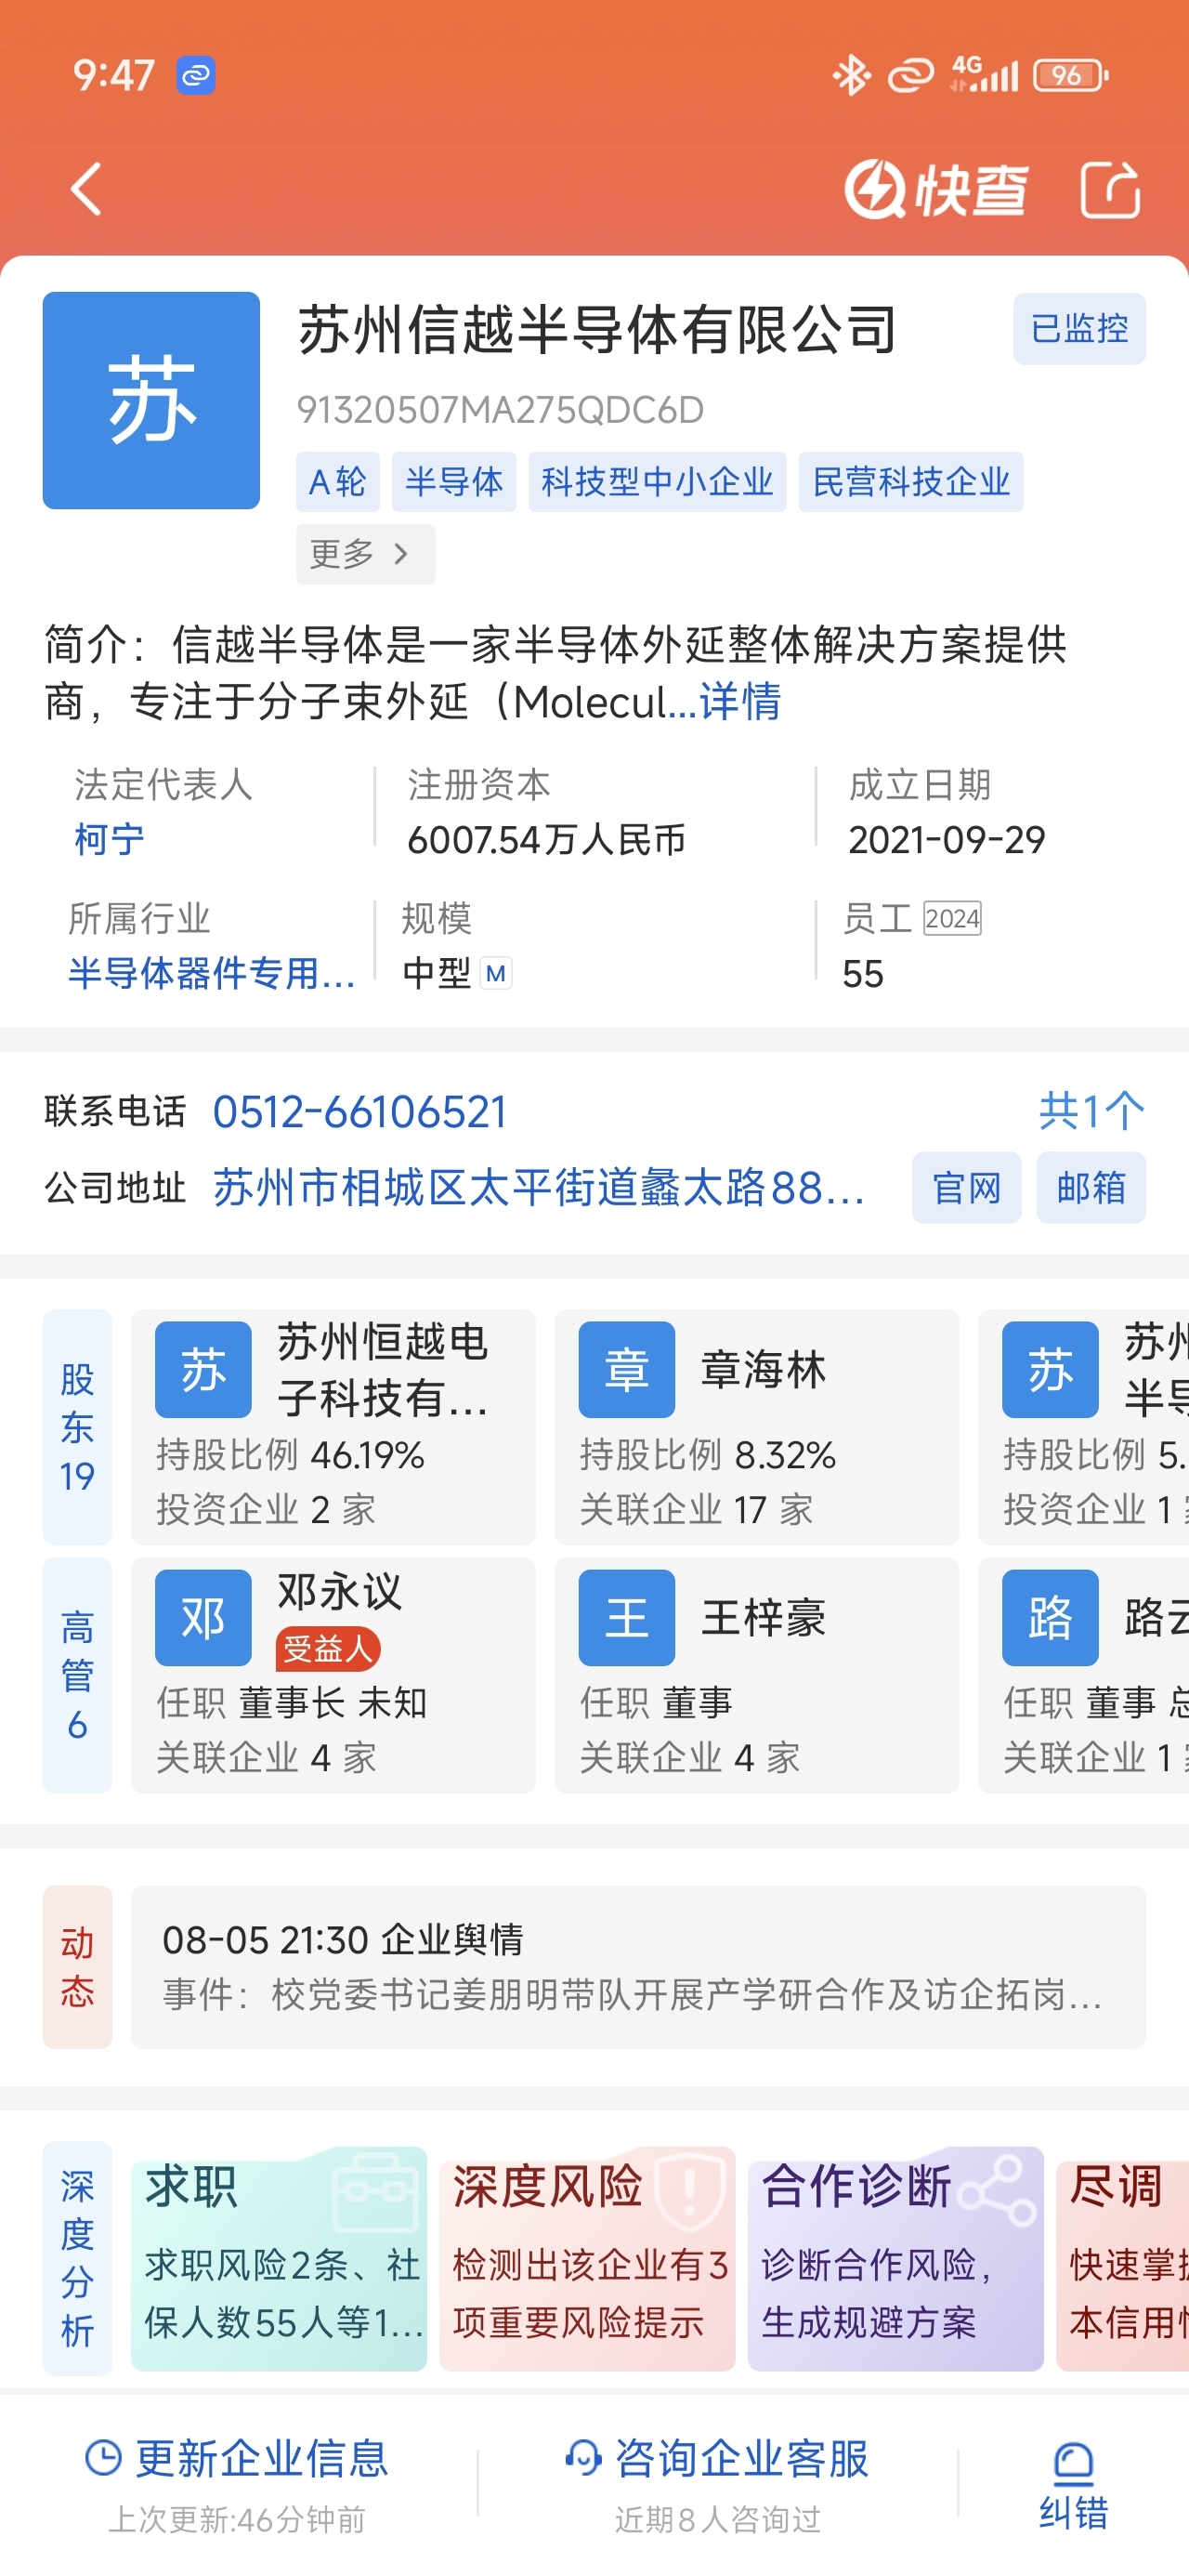
Task: Tap the Bluetooth status icon
Action: point(851,75)
